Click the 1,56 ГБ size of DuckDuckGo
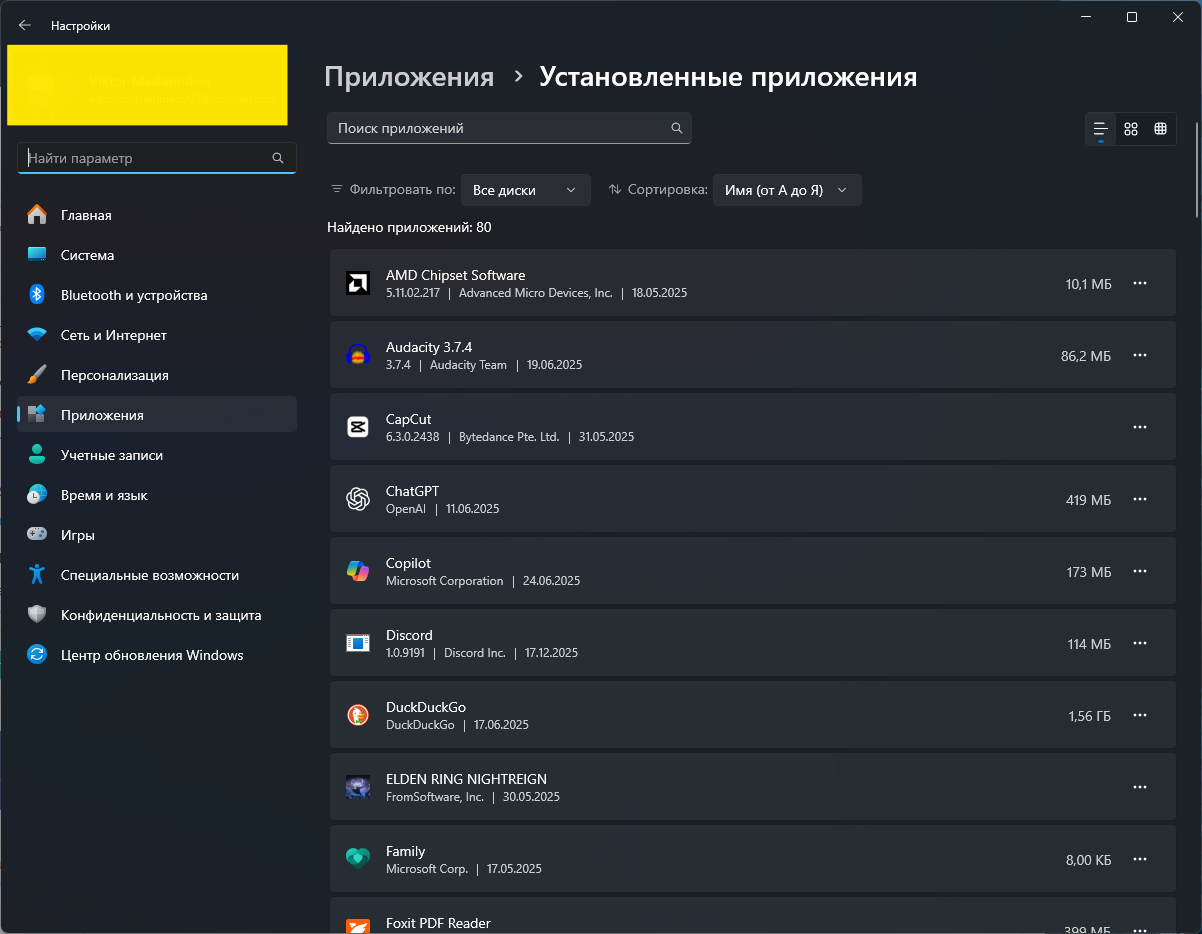The width and height of the screenshot is (1202, 934). click(1090, 716)
